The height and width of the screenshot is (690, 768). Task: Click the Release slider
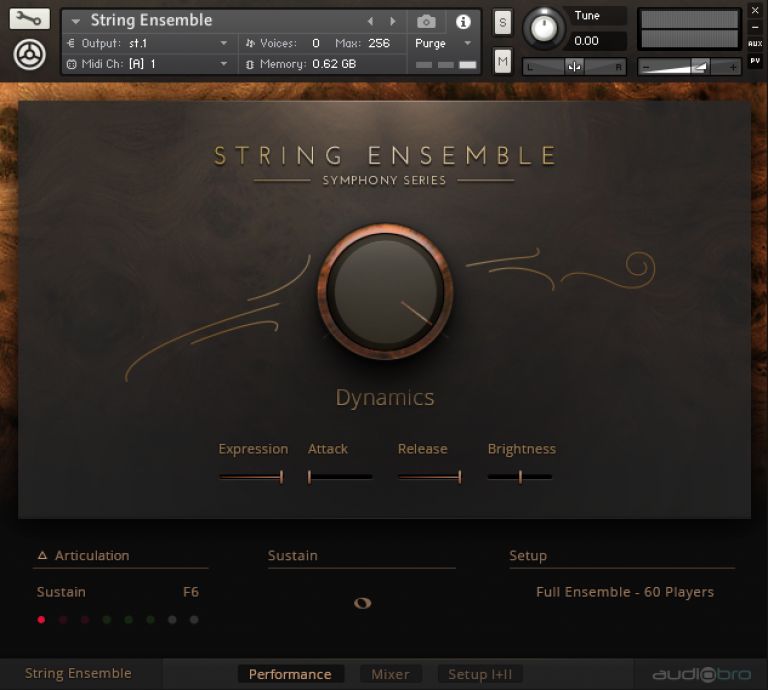click(x=430, y=476)
